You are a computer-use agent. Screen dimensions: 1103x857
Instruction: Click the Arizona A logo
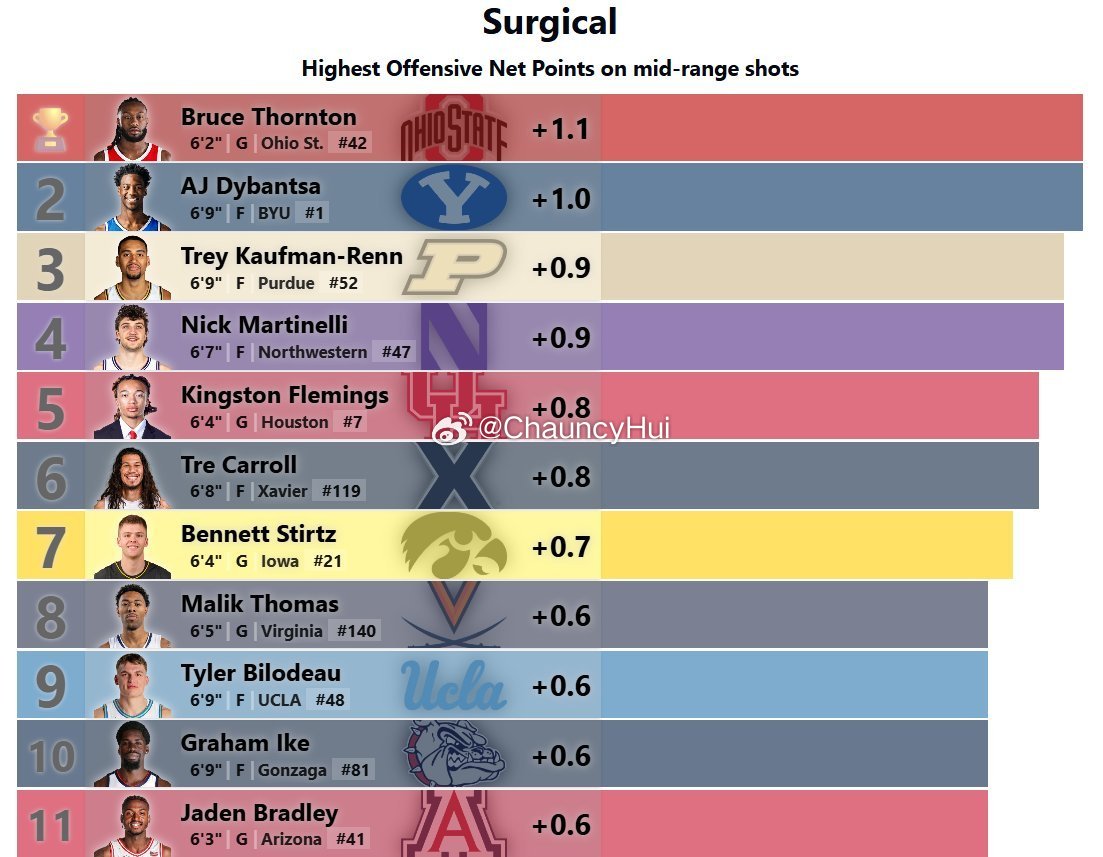tap(454, 823)
